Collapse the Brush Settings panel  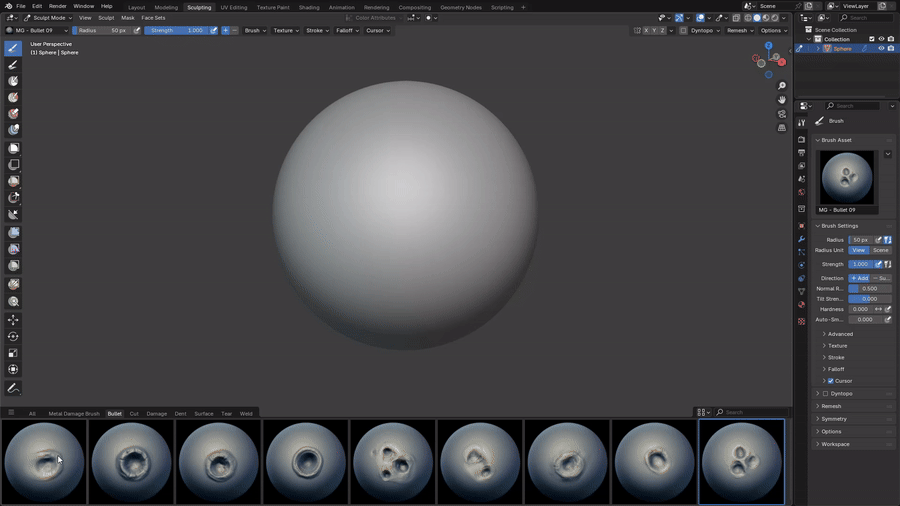click(839, 226)
